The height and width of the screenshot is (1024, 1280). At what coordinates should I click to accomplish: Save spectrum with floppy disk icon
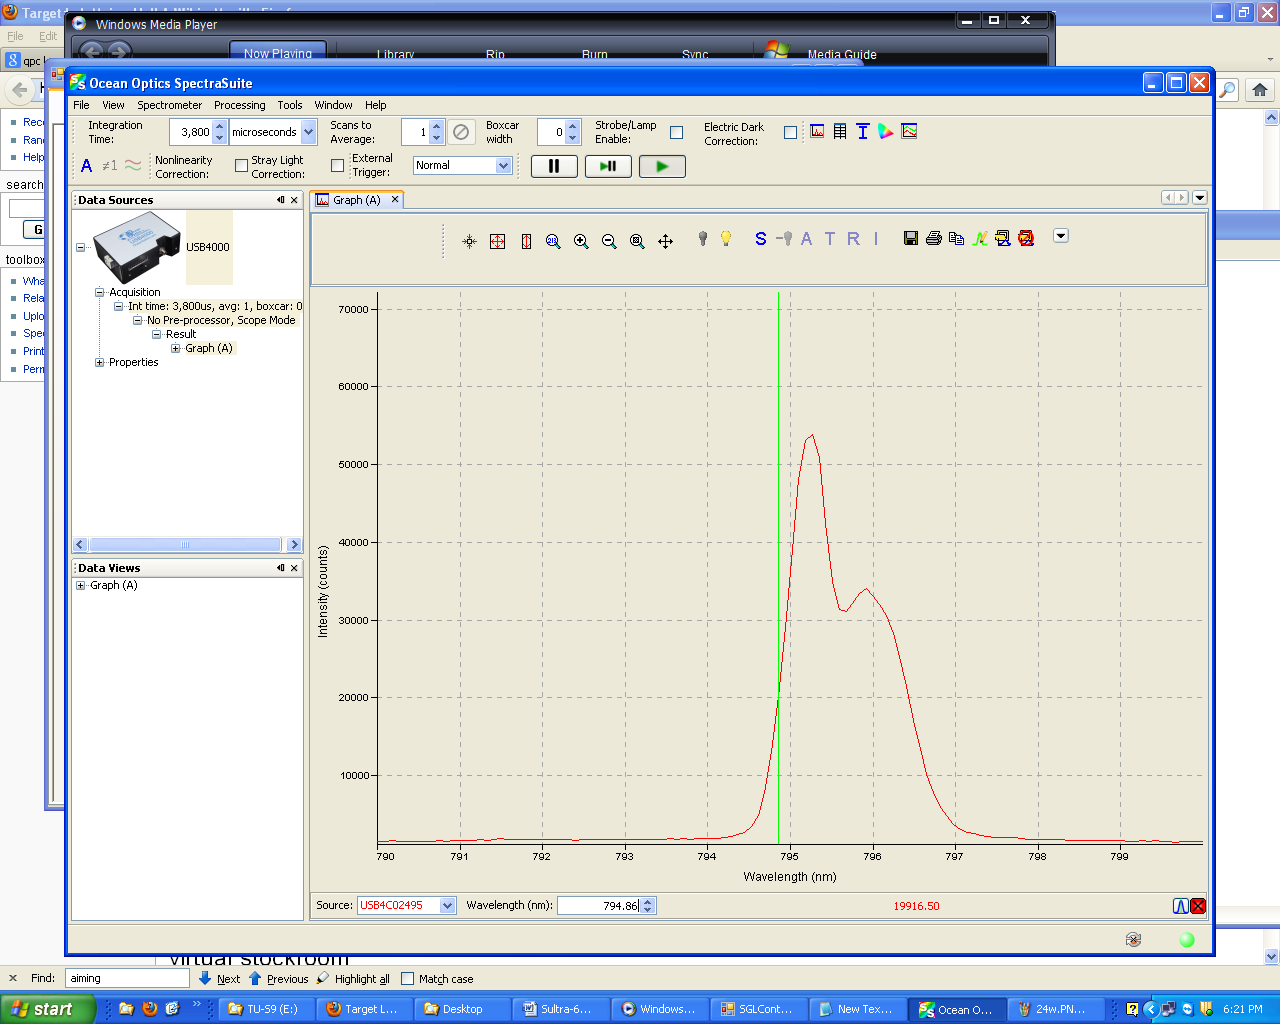click(x=910, y=238)
